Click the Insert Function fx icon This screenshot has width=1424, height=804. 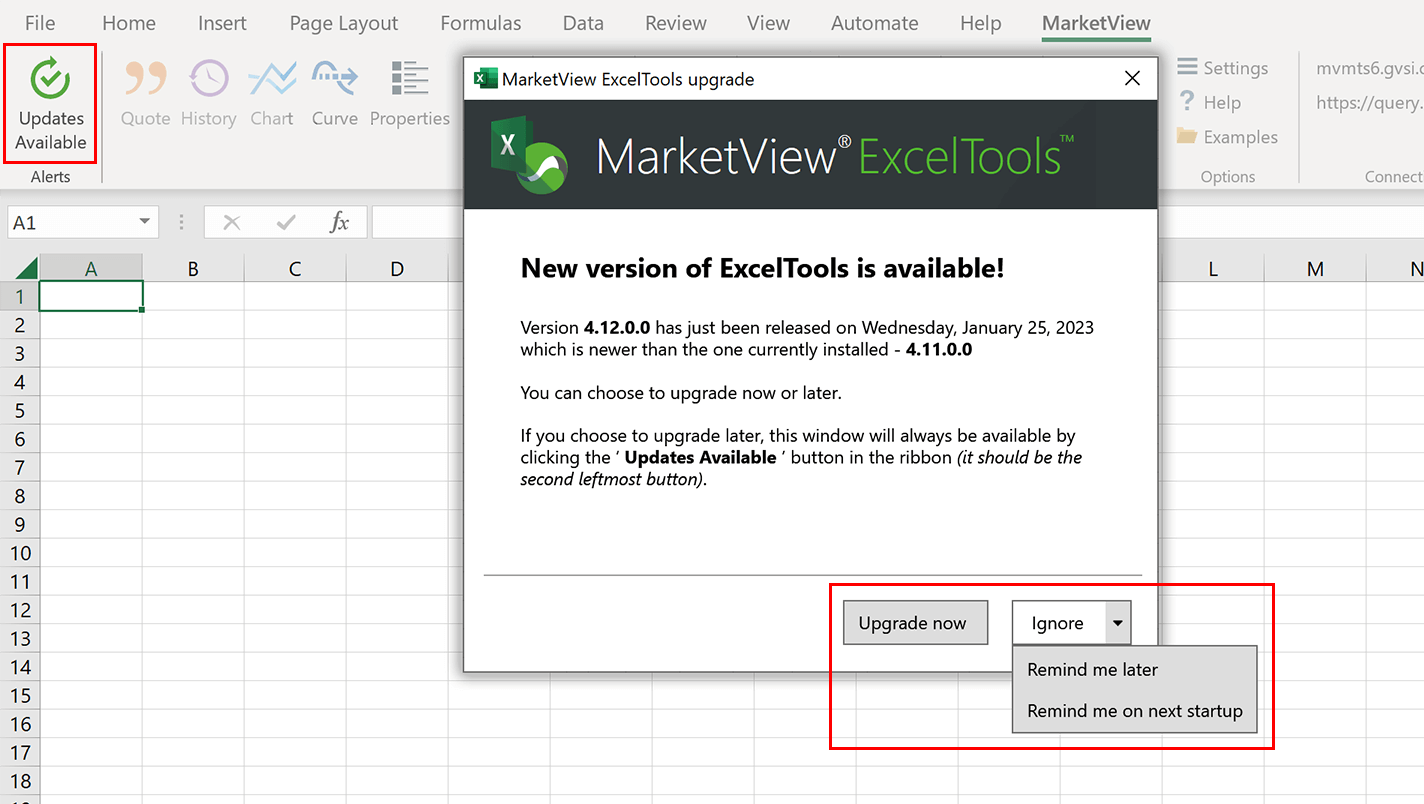pos(339,222)
